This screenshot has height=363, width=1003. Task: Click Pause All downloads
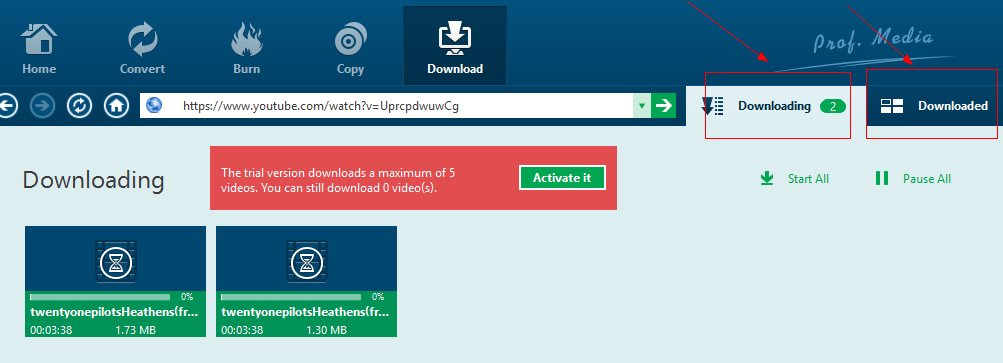[x=913, y=179]
